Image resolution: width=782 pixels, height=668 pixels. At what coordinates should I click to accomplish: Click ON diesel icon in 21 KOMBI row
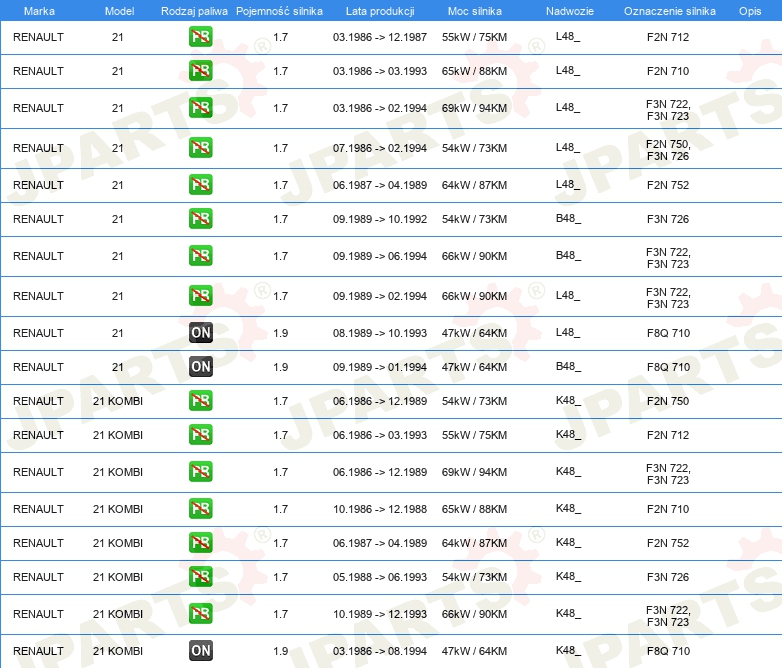pyautogui.click(x=200, y=651)
